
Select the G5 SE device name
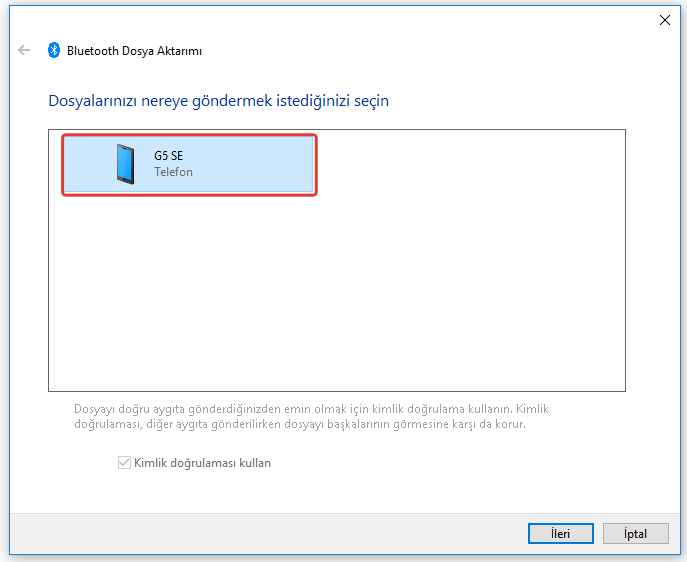(169, 156)
